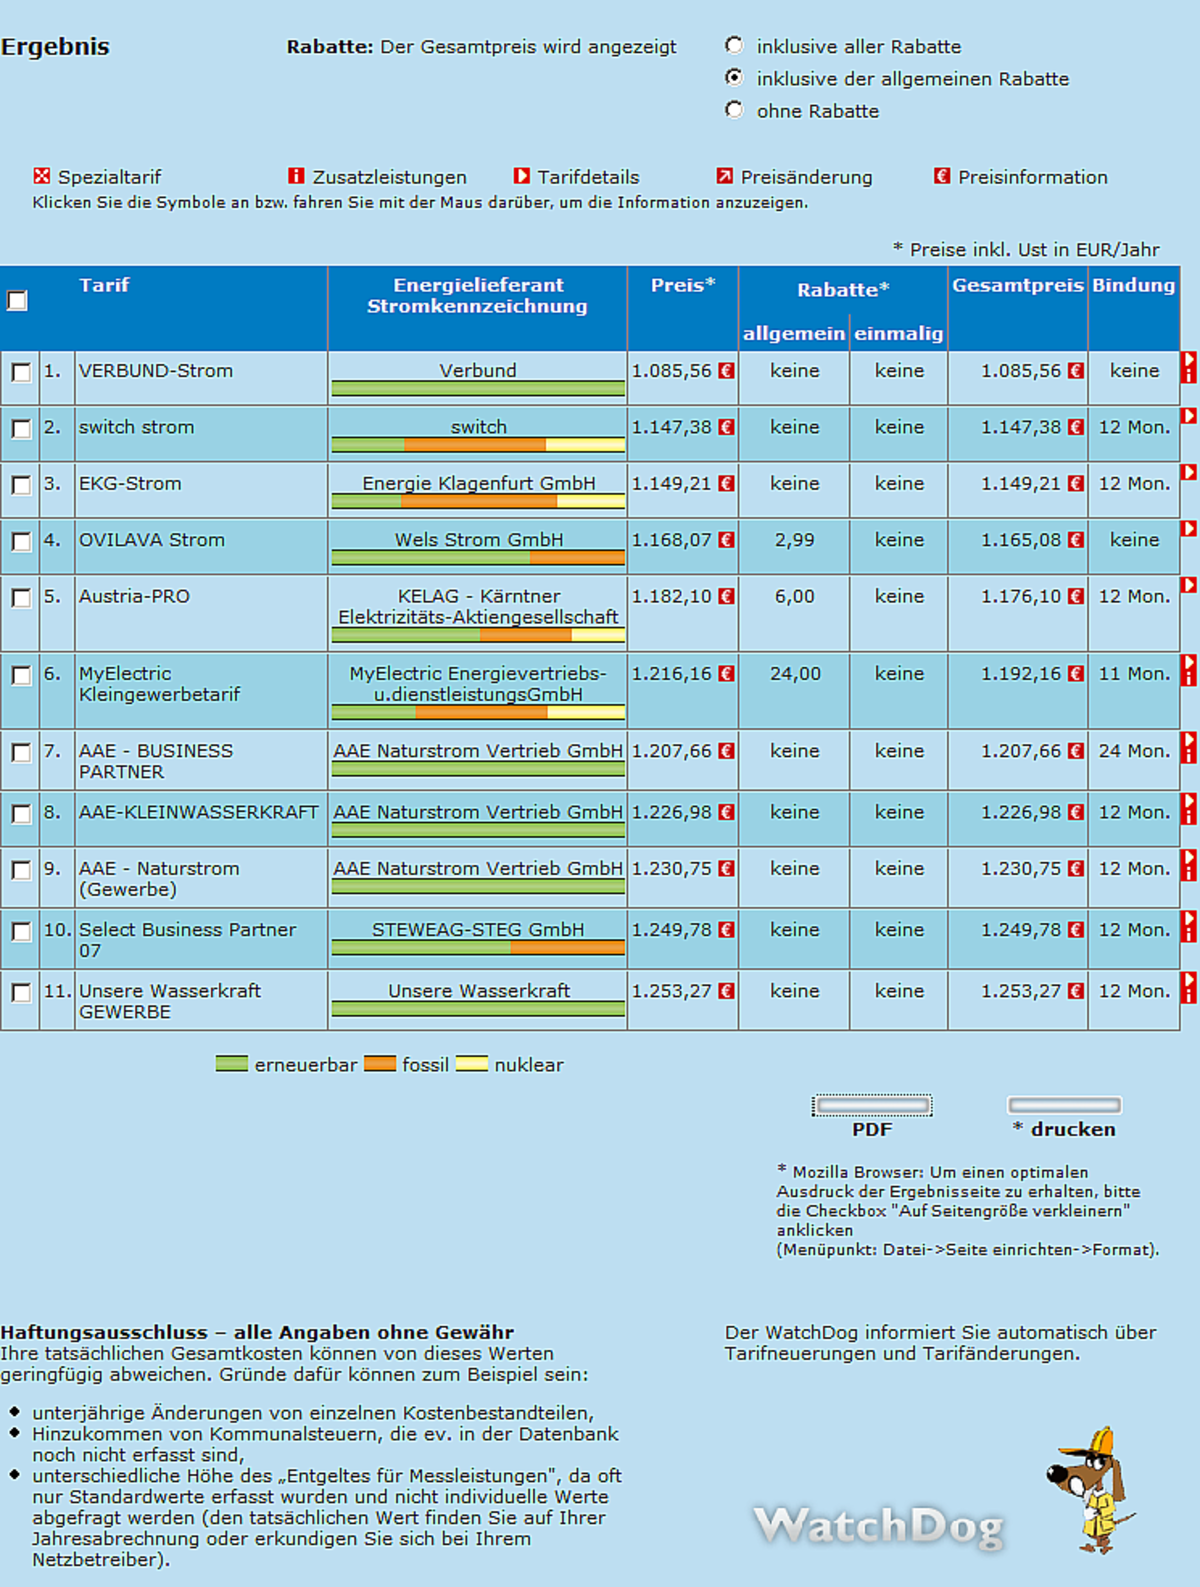Click the WatchDog logo
Viewport: 1200px width, 1587px height.
point(878,1526)
